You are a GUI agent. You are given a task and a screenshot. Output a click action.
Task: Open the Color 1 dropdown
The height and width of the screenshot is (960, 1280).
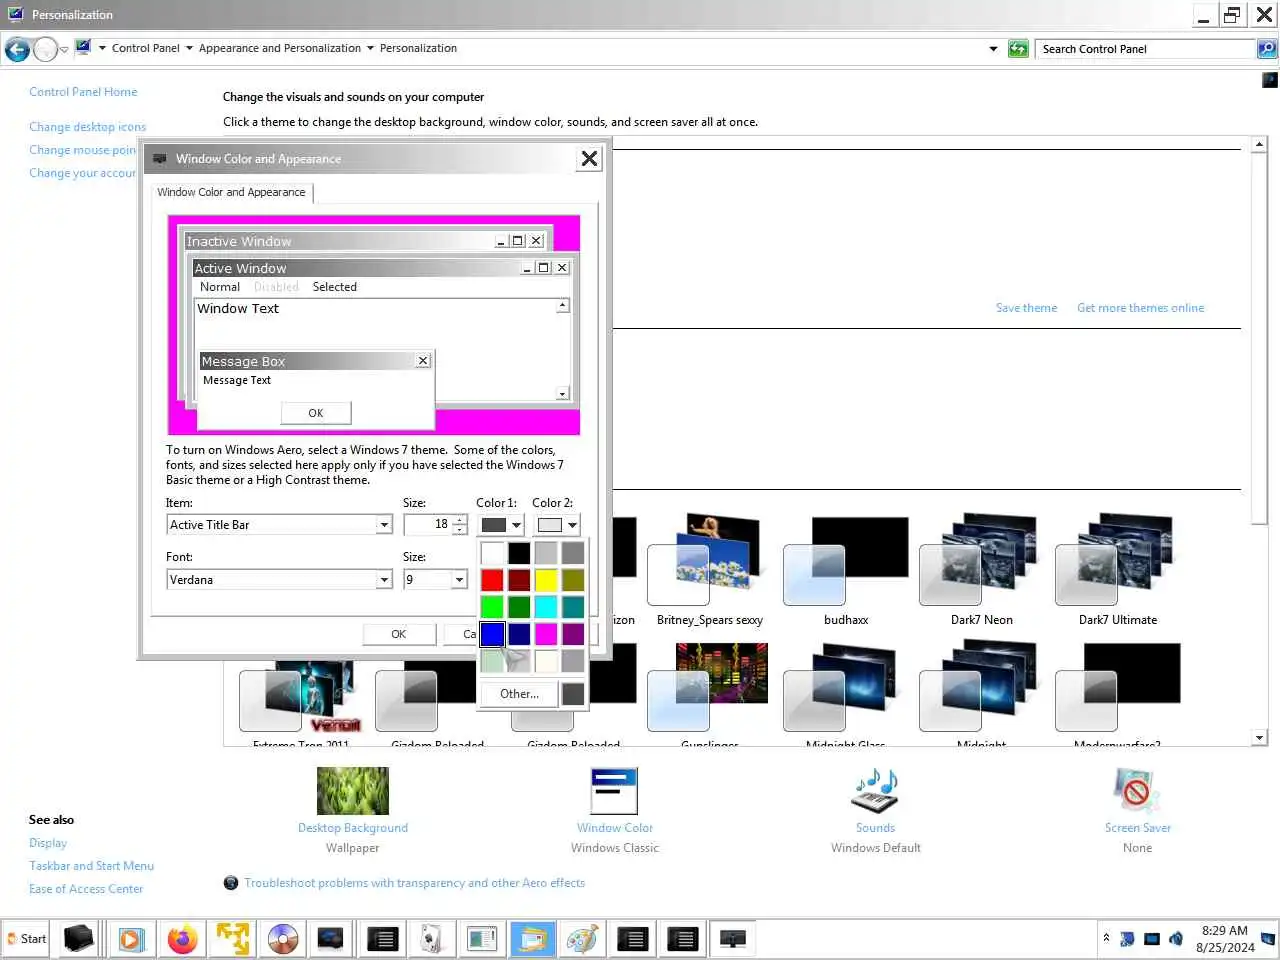(x=501, y=525)
